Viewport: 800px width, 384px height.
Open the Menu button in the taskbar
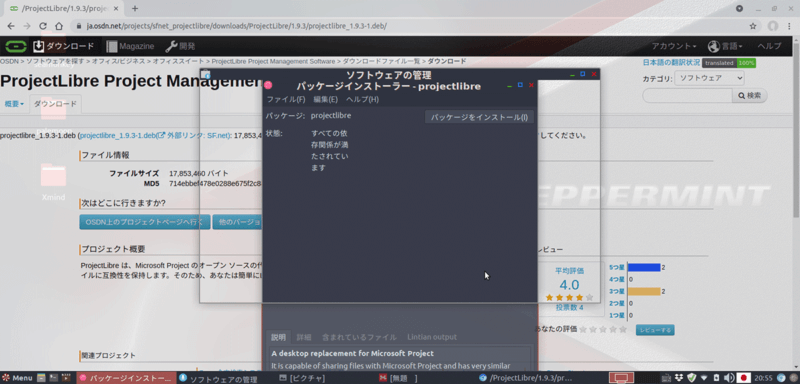click(x=18, y=378)
